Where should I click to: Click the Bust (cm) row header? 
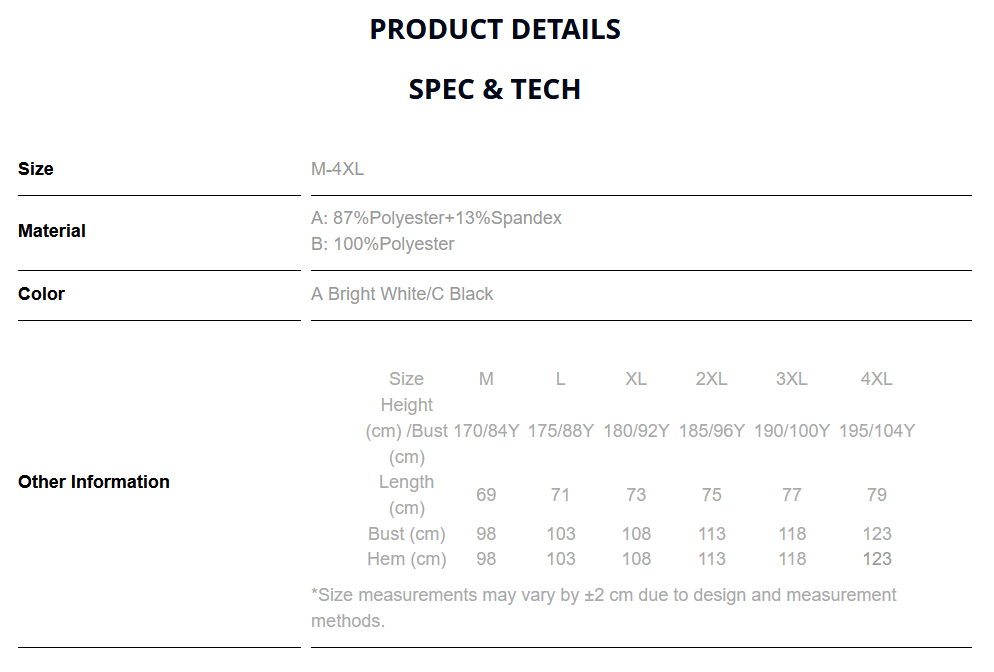click(406, 534)
